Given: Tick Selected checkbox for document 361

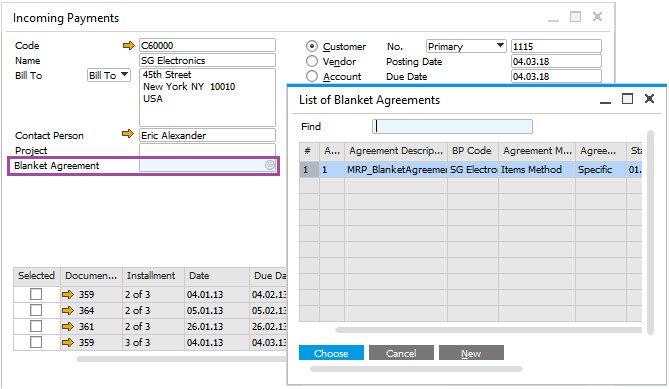Looking at the screenshot, I should 36,326.
